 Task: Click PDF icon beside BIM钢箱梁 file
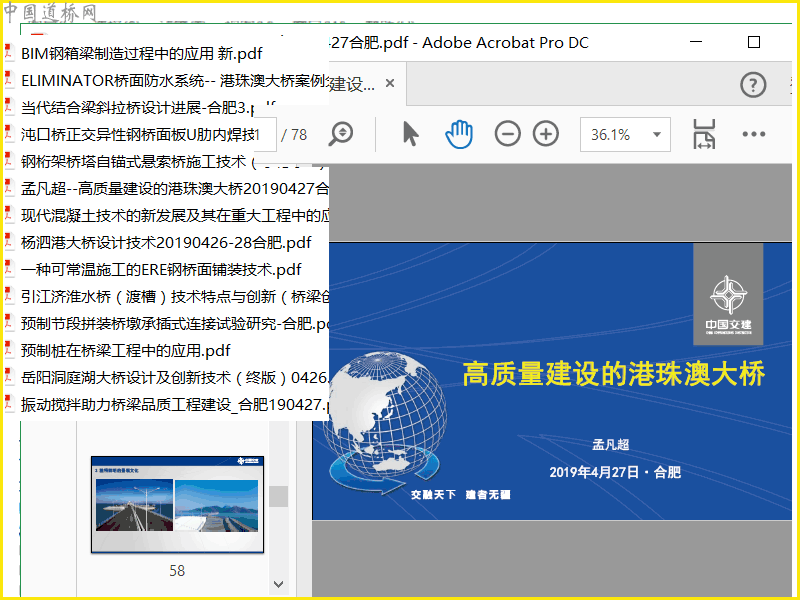(9, 53)
